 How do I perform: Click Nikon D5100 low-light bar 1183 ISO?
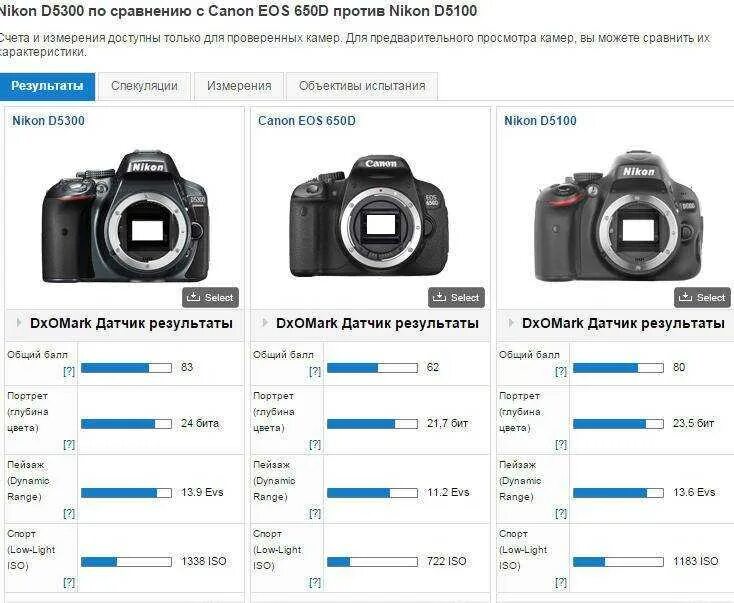[618, 562]
